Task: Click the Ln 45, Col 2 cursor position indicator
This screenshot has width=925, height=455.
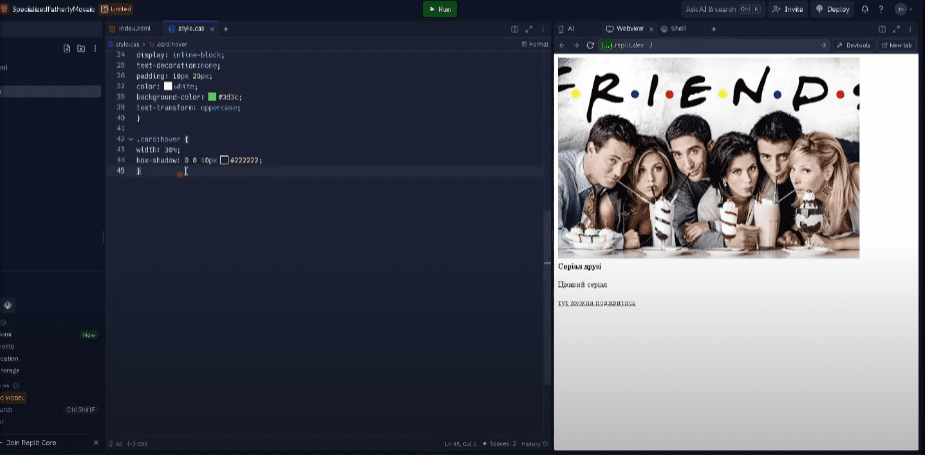Action: (461, 443)
